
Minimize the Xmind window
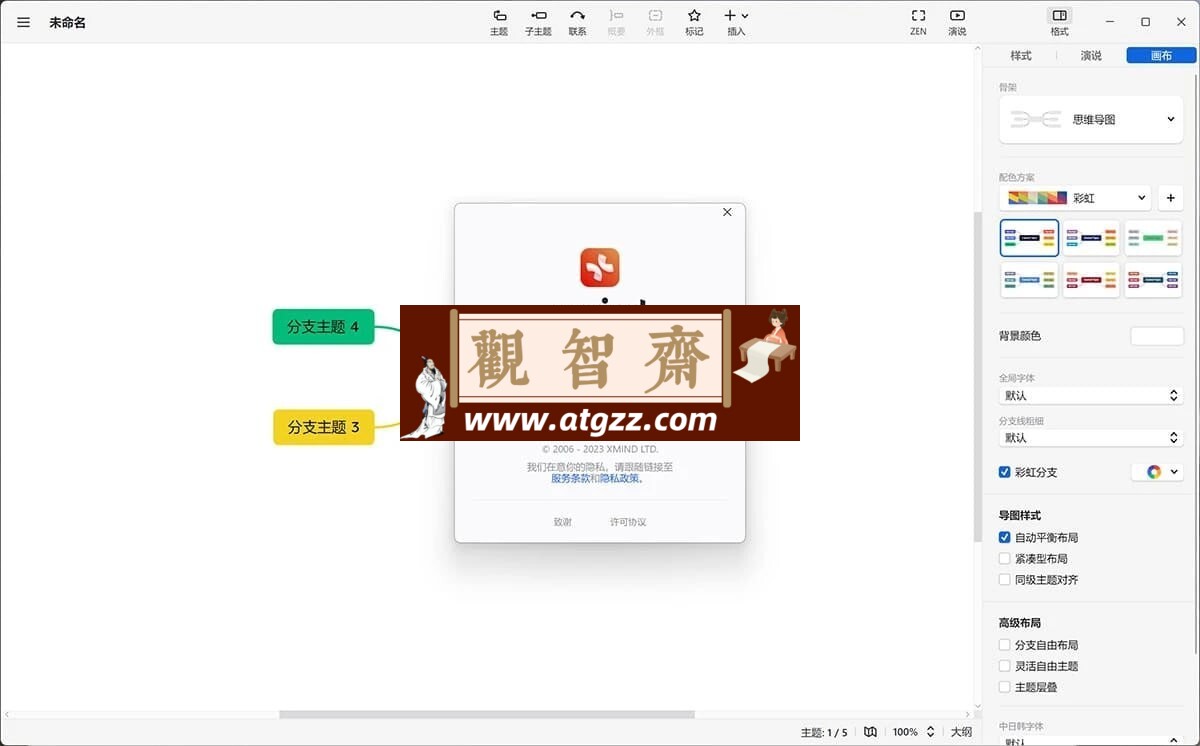1111,22
